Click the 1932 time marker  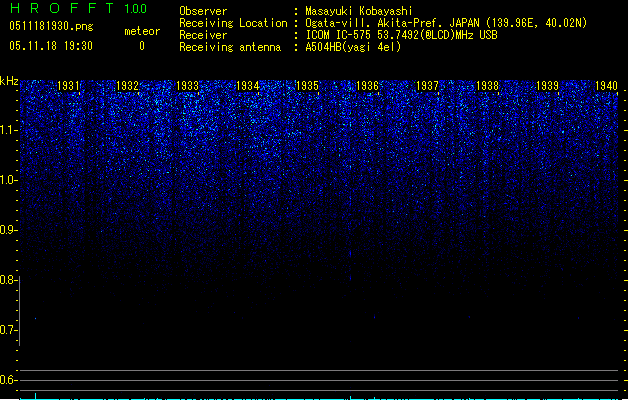(x=128, y=86)
